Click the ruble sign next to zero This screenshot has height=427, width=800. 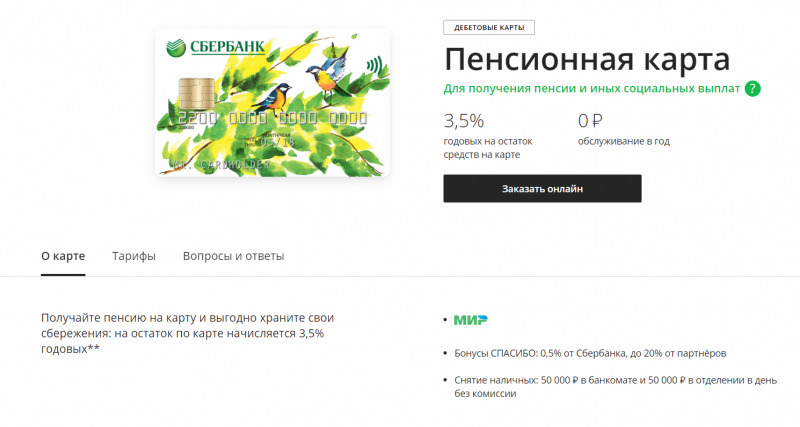pyautogui.click(x=597, y=121)
